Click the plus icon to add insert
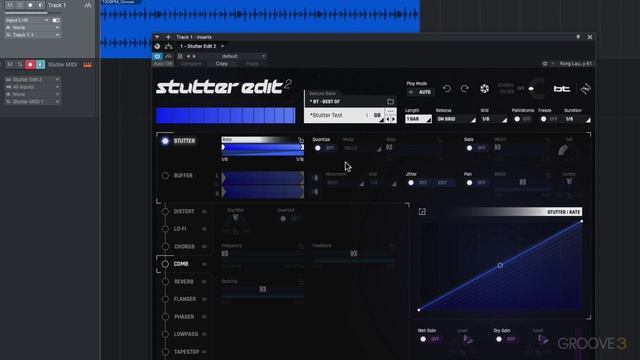 click(x=168, y=37)
